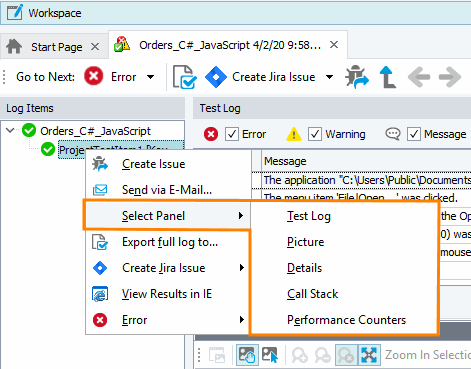Click the bug icon beside Create Issue menu item

point(100,164)
